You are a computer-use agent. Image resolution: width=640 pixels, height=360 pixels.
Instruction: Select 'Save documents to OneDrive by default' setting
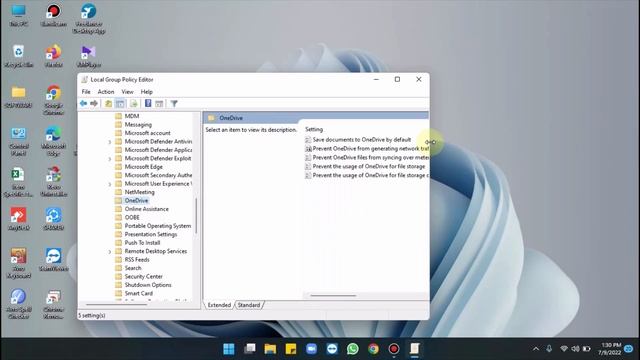pos(358,140)
